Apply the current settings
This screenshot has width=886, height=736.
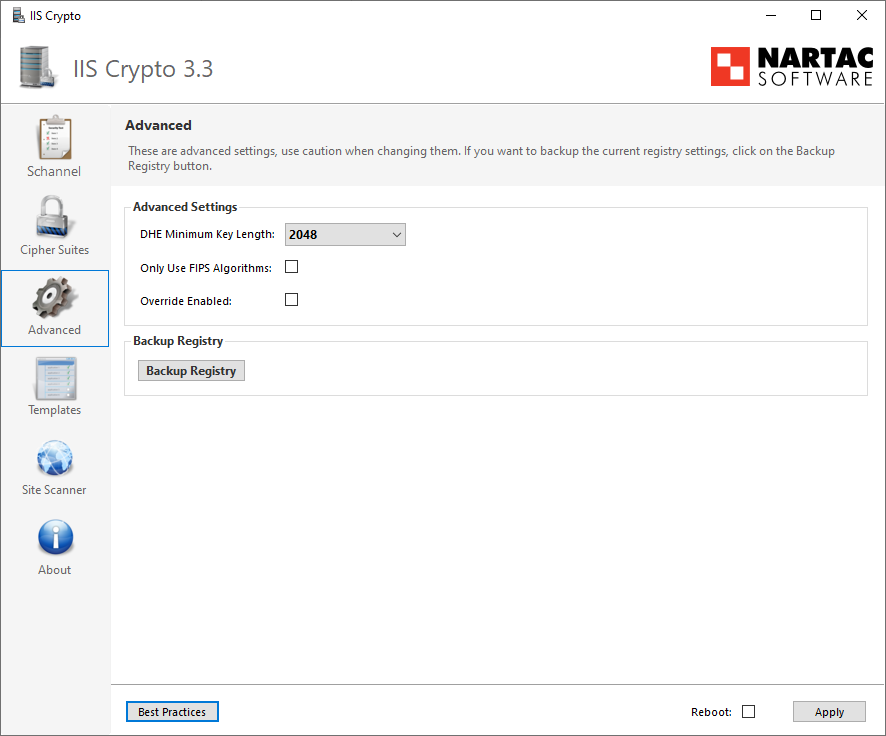coord(829,712)
